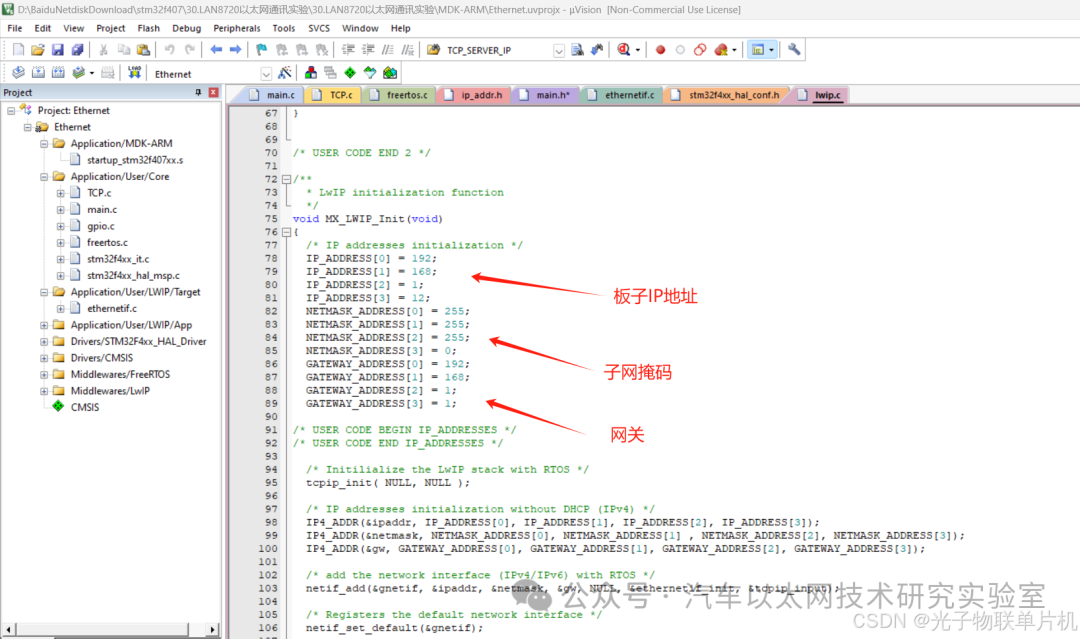Kill all breakpoints in program

click(x=719, y=49)
